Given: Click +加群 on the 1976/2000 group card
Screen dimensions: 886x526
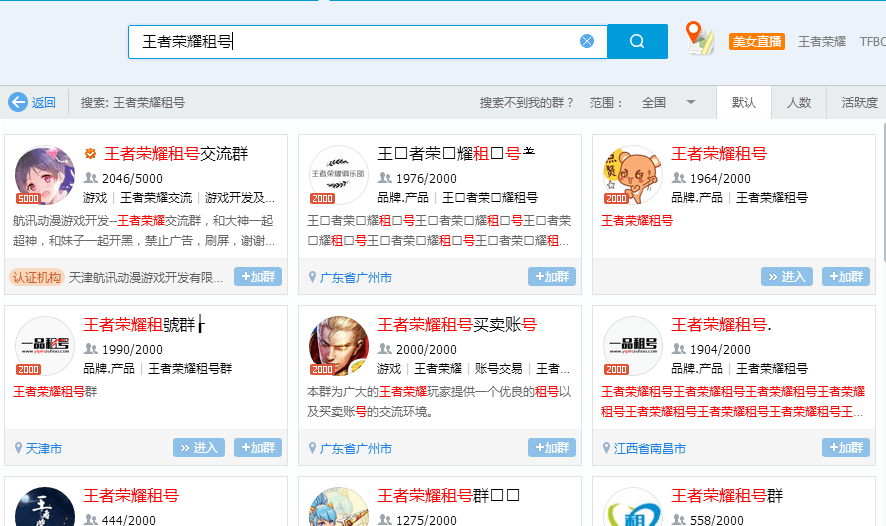Looking at the screenshot, I should (551, 276).
